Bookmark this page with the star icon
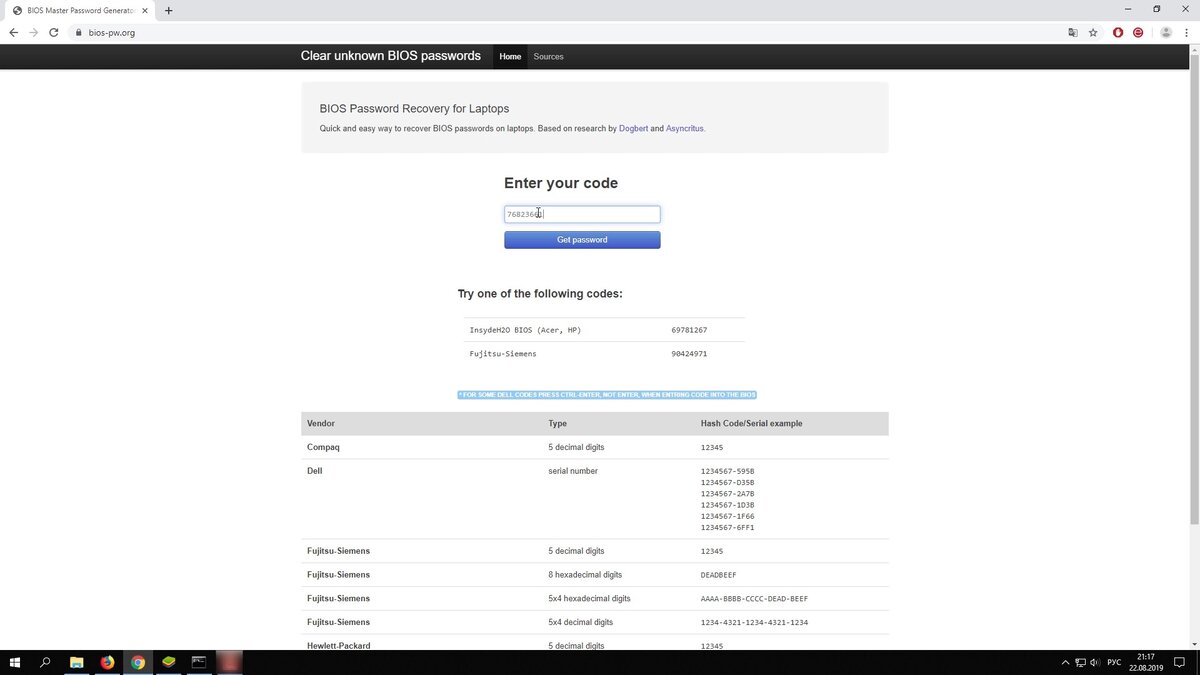This screenshot has height=675, width=1200. pos(1093,32)
